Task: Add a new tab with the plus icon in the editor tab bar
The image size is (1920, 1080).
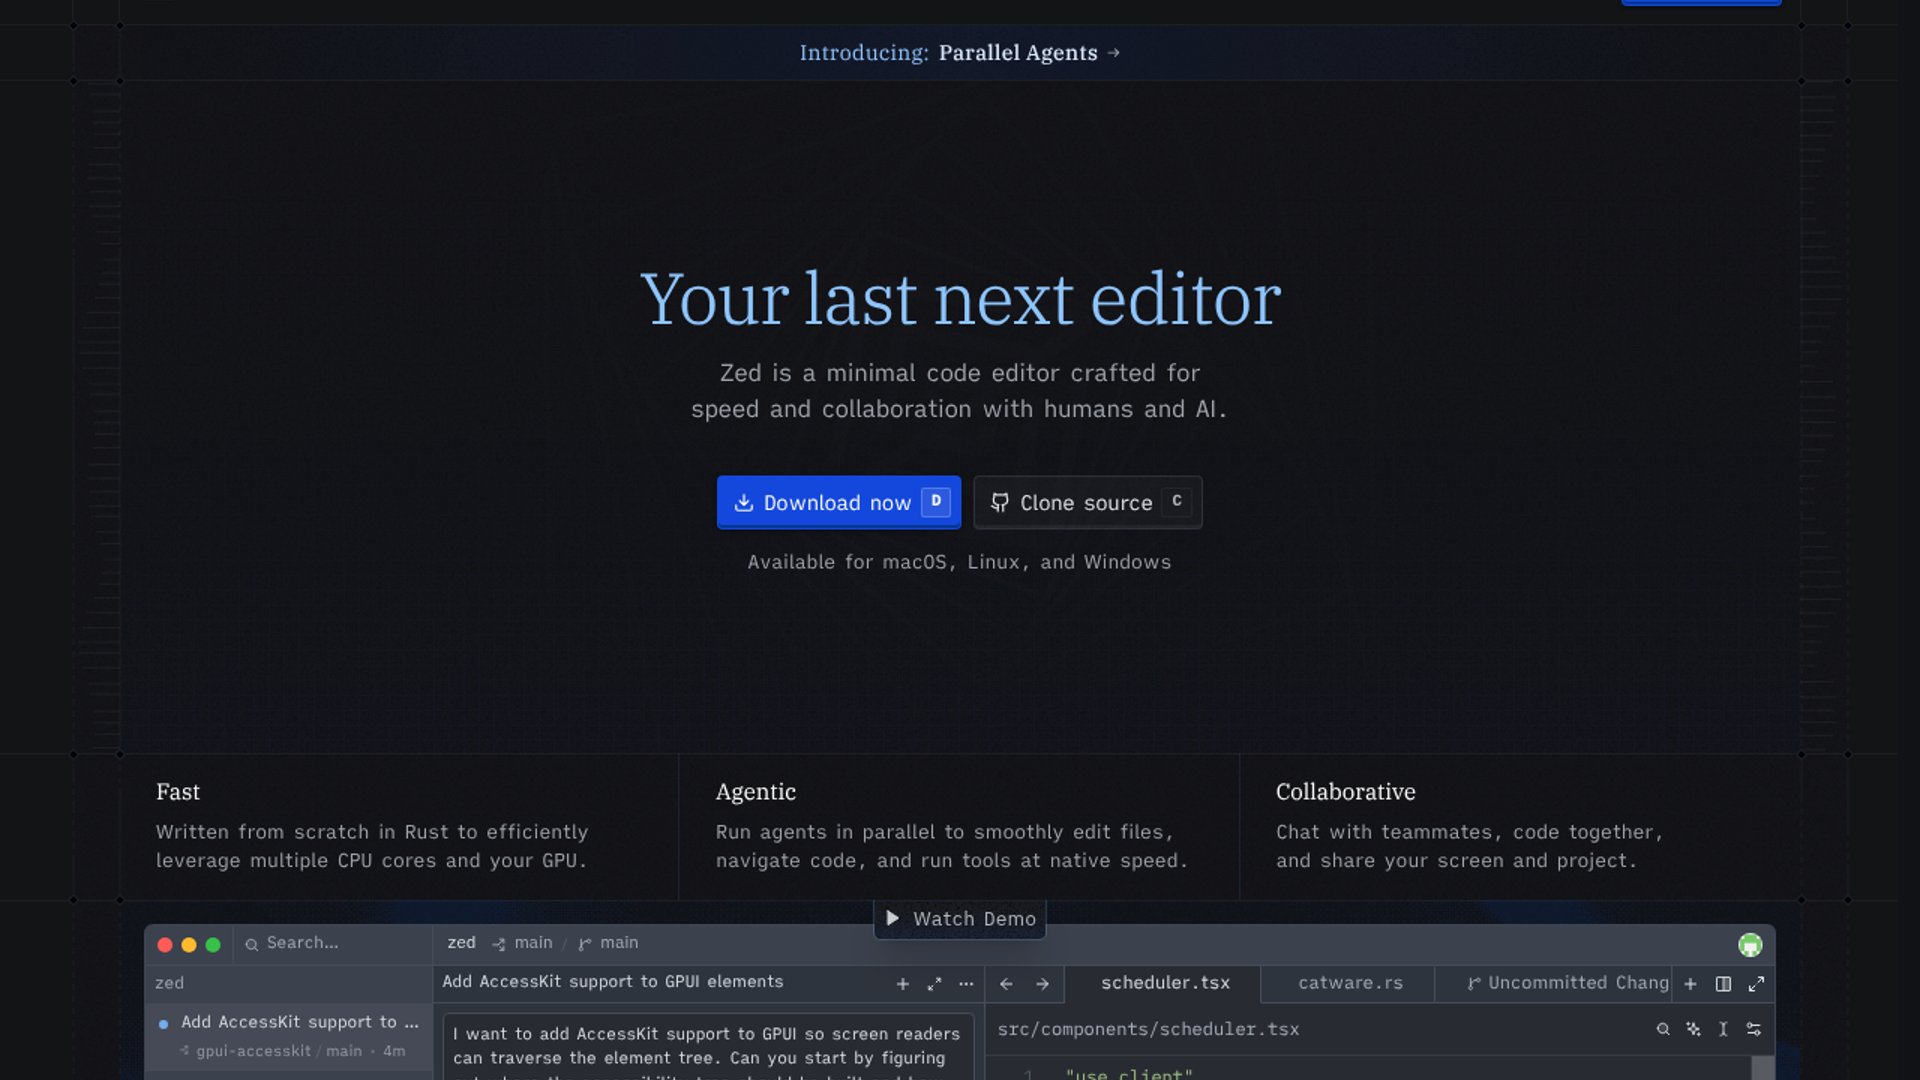Action: coord(1690,984)
